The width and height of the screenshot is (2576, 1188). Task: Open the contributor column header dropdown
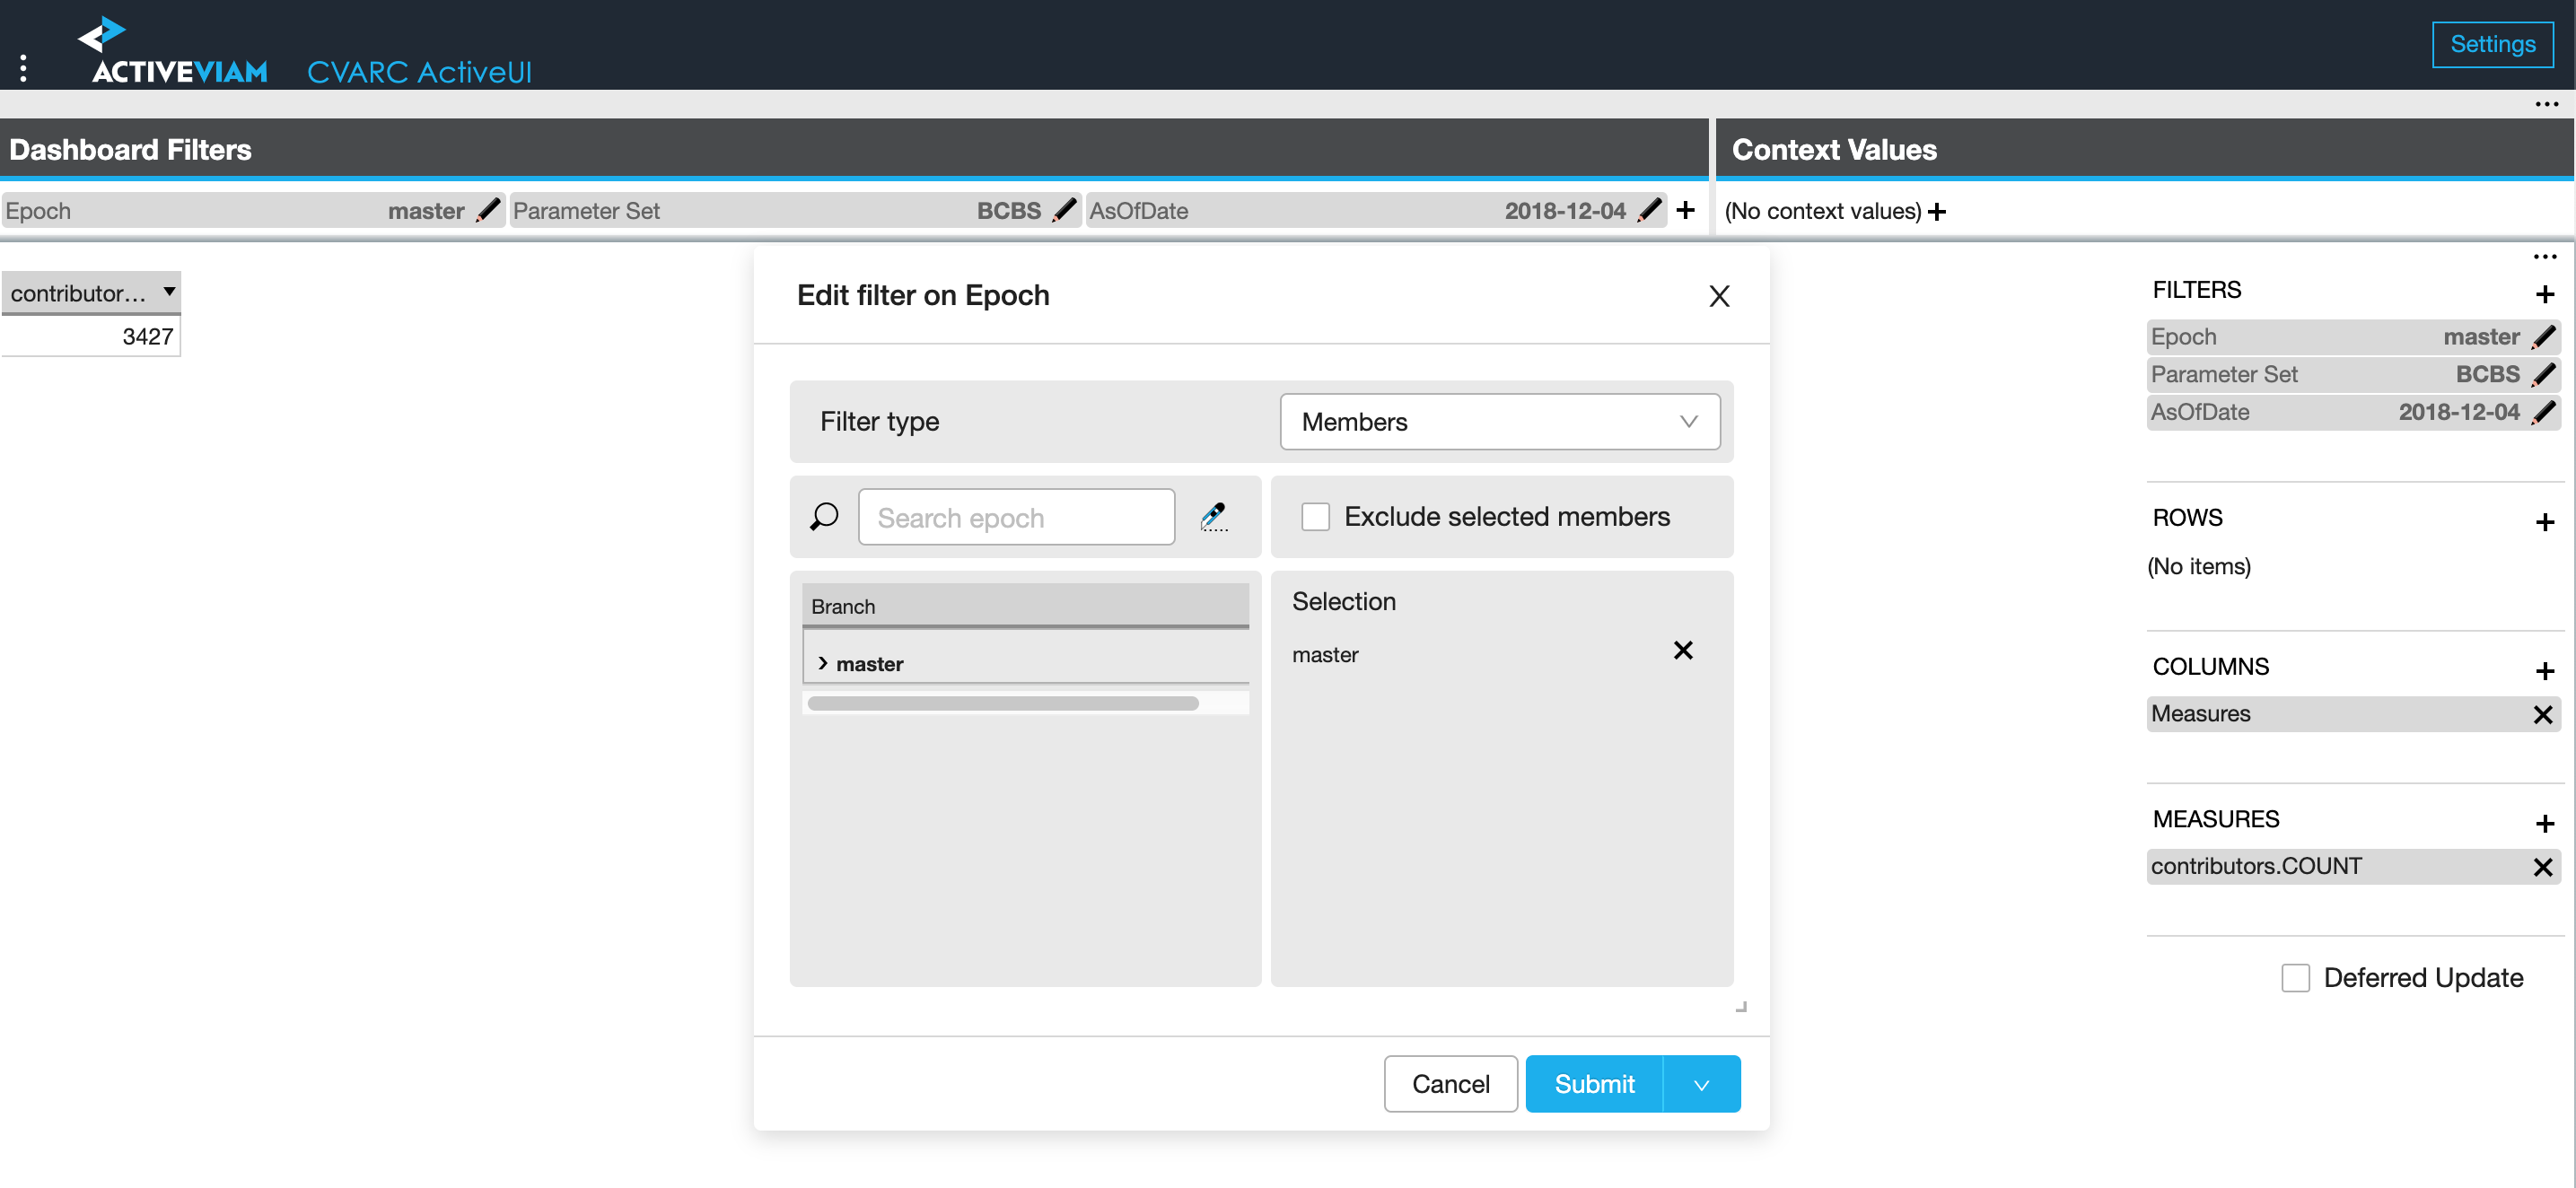point(169,292)
